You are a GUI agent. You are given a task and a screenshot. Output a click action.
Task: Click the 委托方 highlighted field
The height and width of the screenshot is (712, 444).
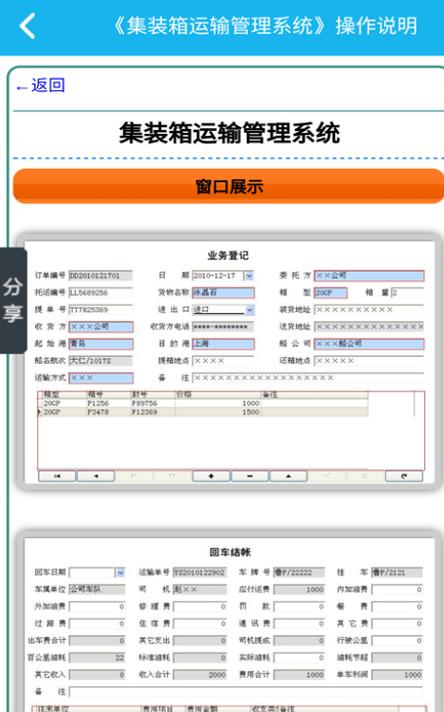(369, 276)
